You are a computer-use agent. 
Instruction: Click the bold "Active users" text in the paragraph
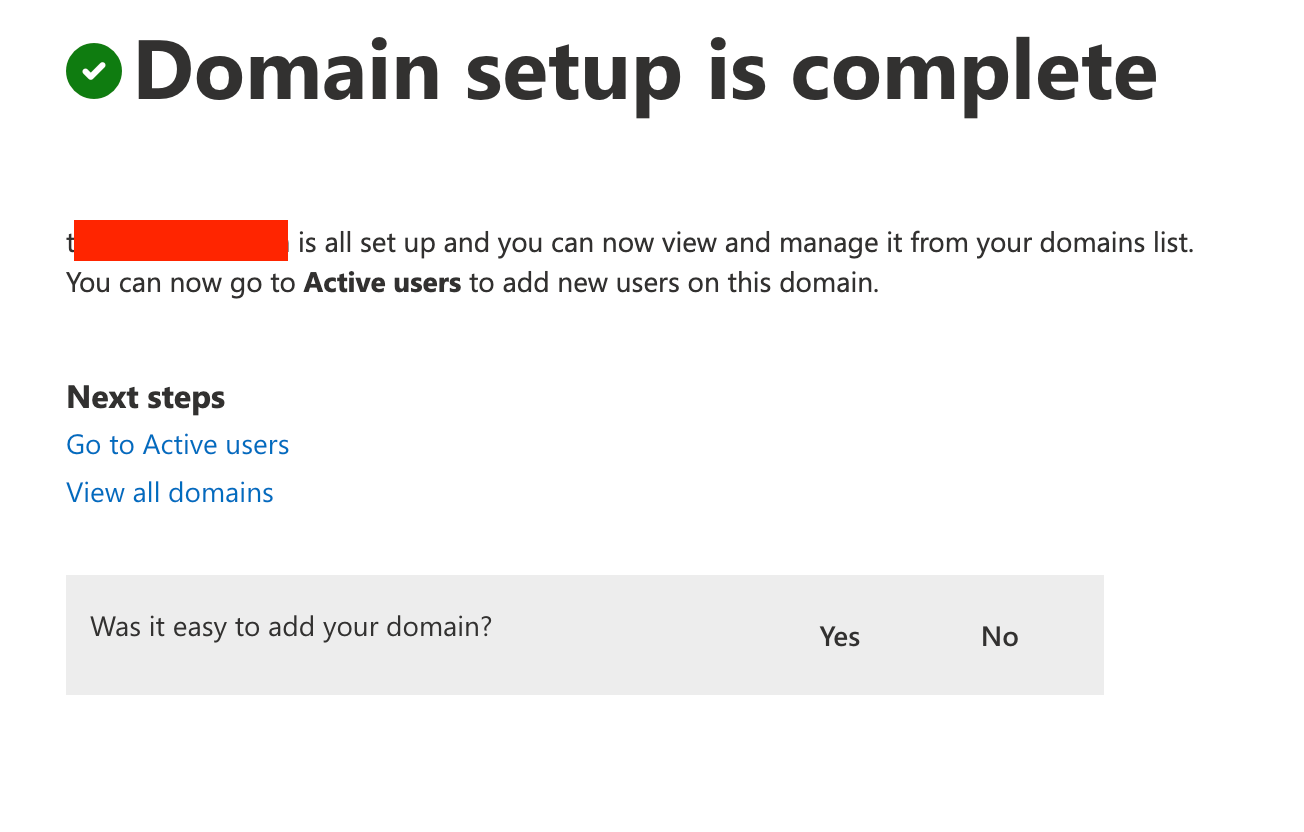coord(382,283)
